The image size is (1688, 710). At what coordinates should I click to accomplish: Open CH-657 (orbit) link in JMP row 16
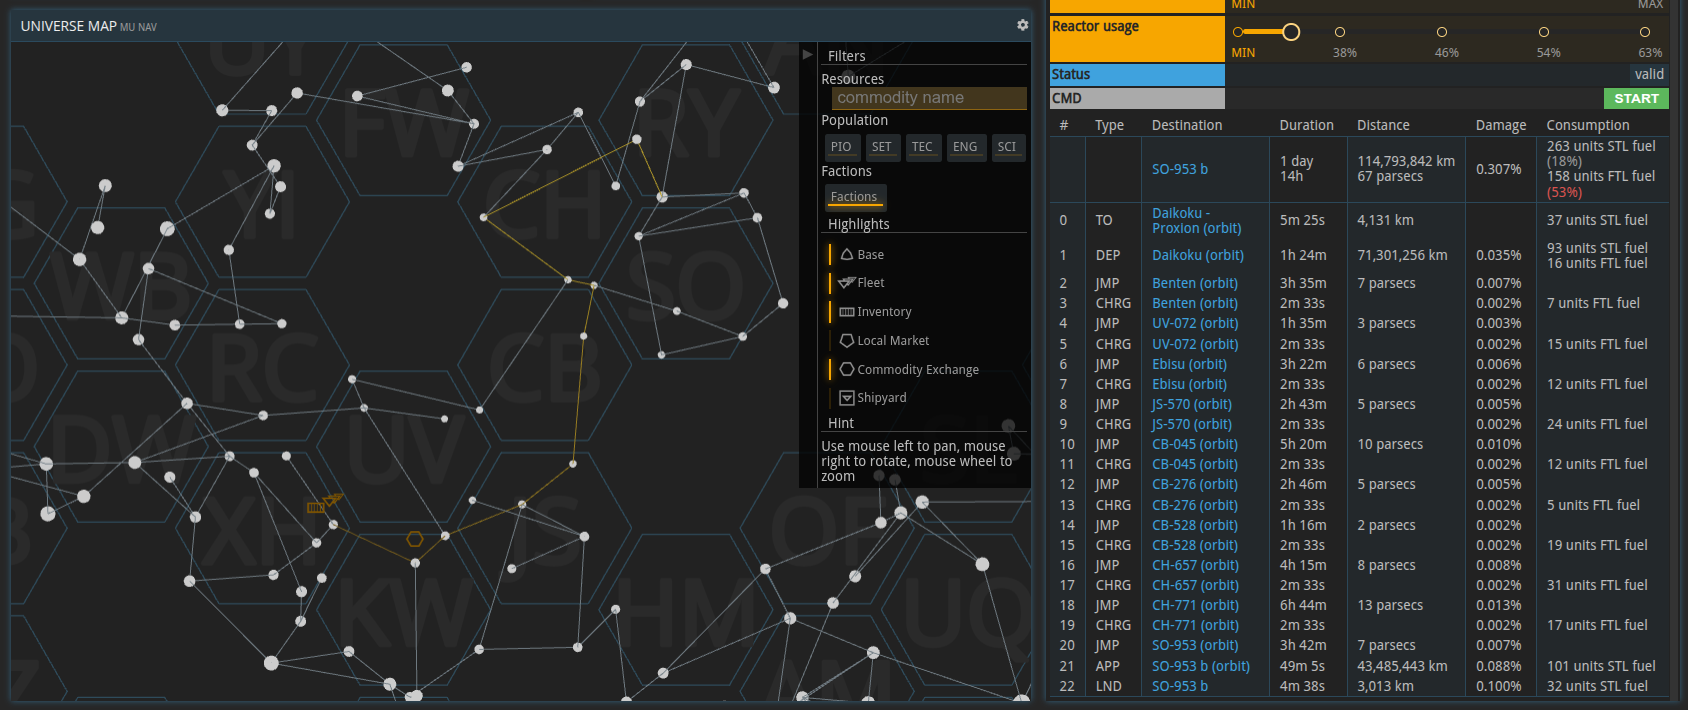click(1195, 565)
